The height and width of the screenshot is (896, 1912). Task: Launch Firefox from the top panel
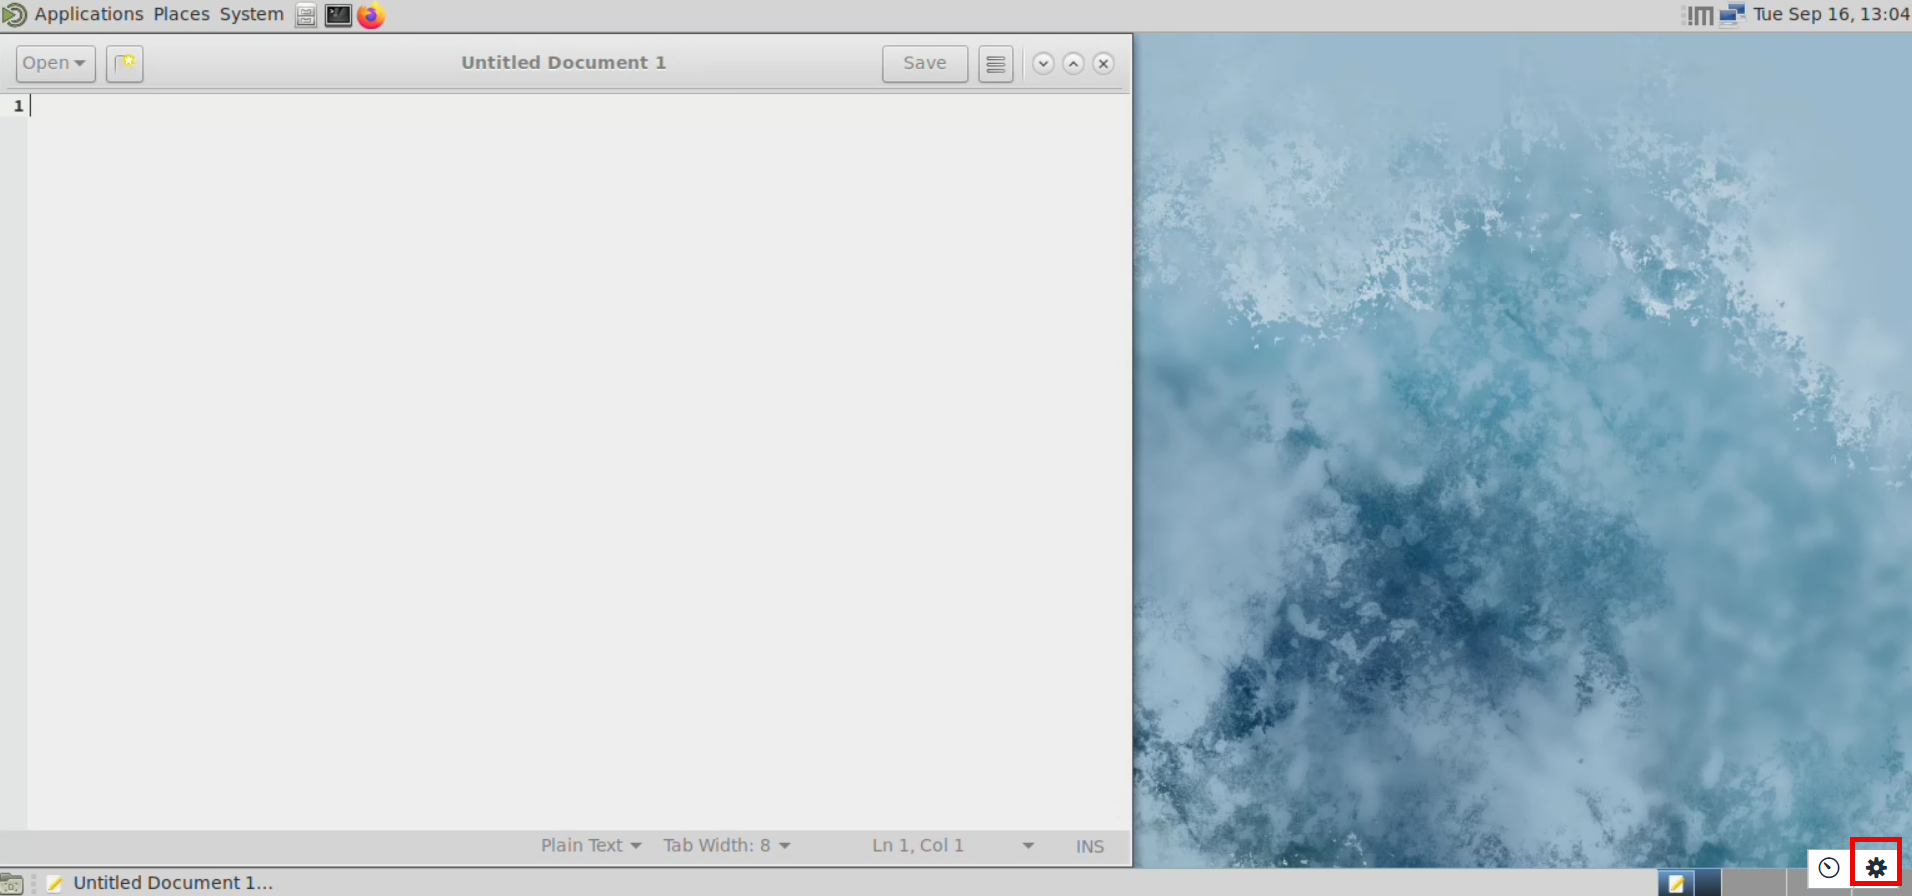click(x=371, y=15)
